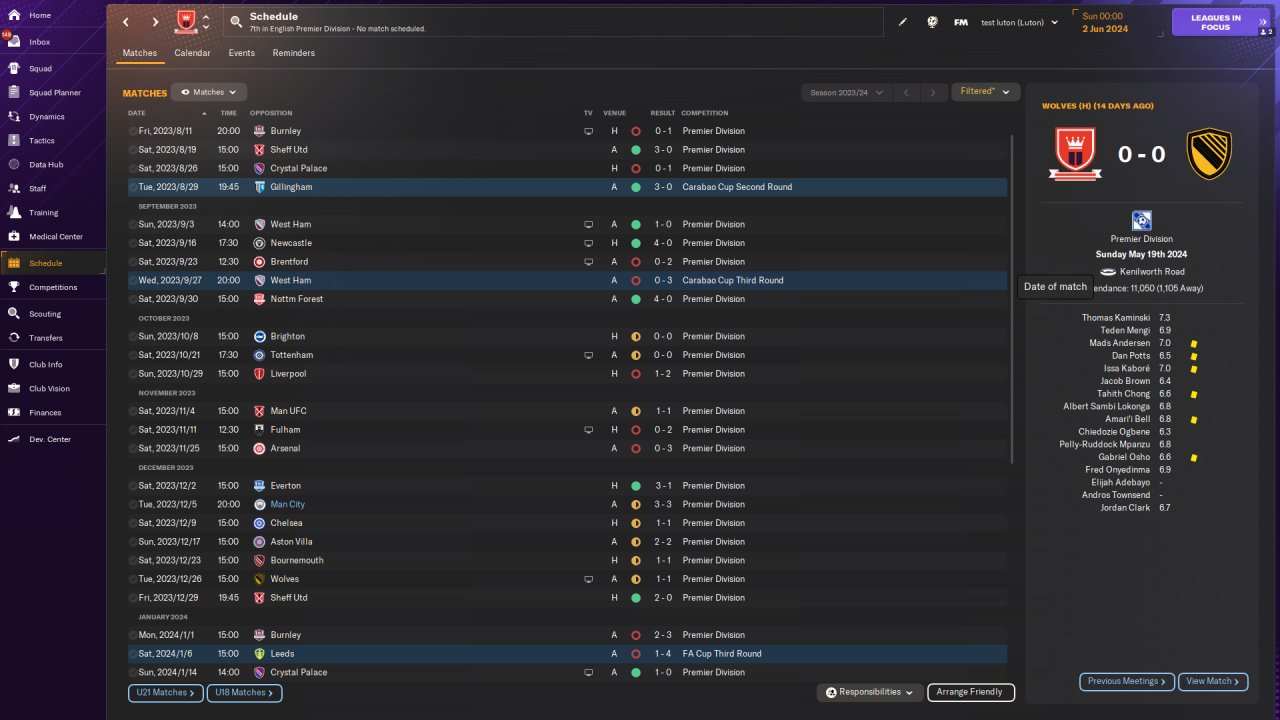
Task: Open the Home icon in the sidebar
Action: click(x=14, y=15)
